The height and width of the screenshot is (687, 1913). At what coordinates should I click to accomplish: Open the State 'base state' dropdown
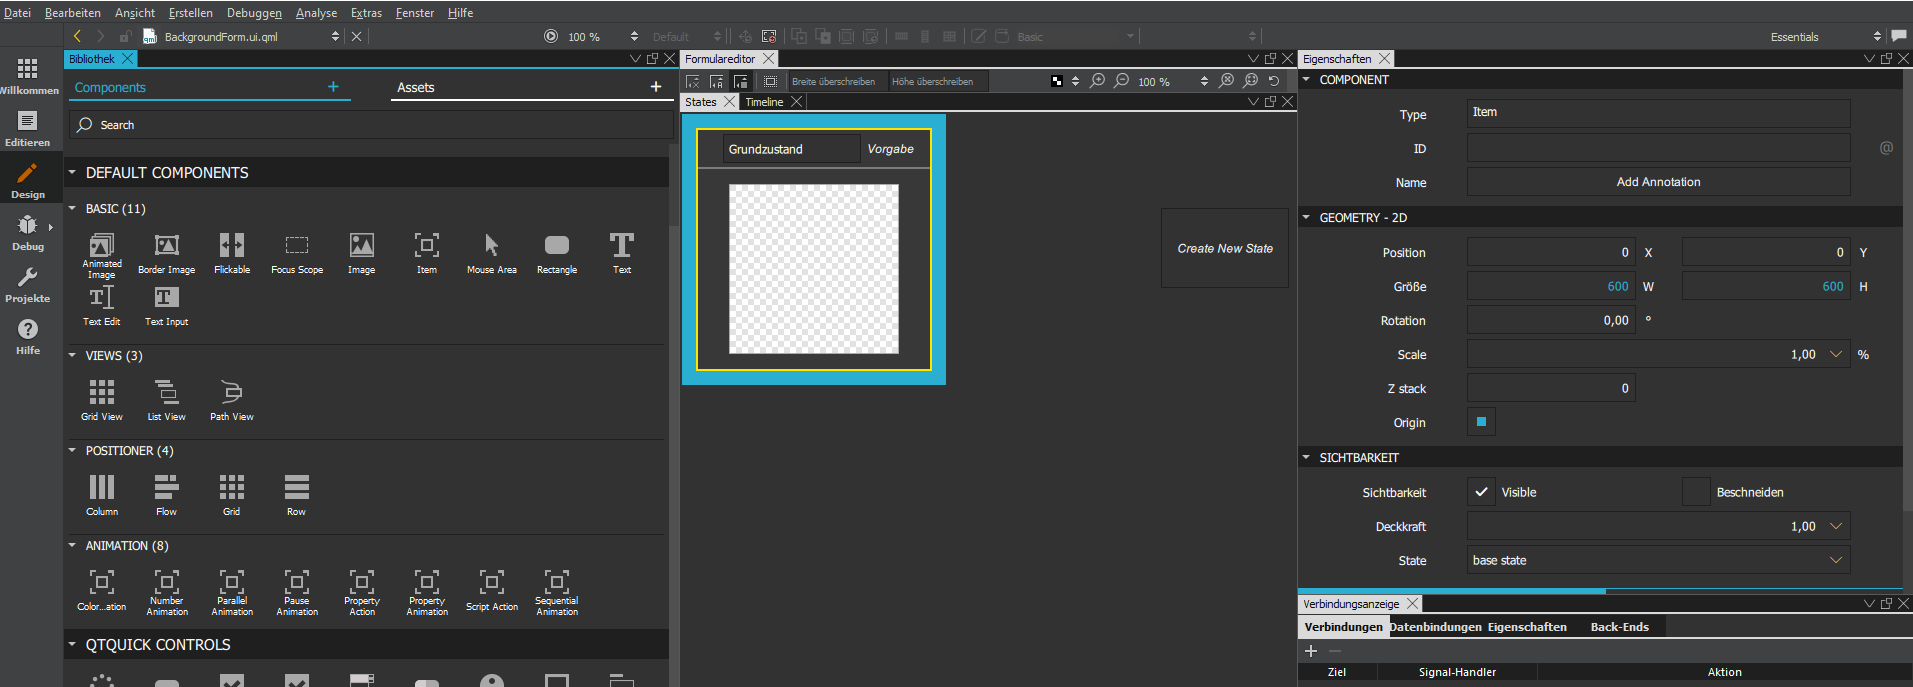coord(1658,560)
